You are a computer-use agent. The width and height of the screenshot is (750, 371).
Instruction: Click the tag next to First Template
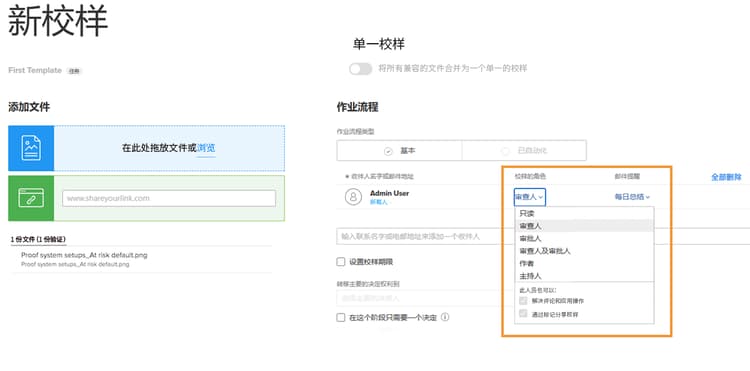pos(74,71)
